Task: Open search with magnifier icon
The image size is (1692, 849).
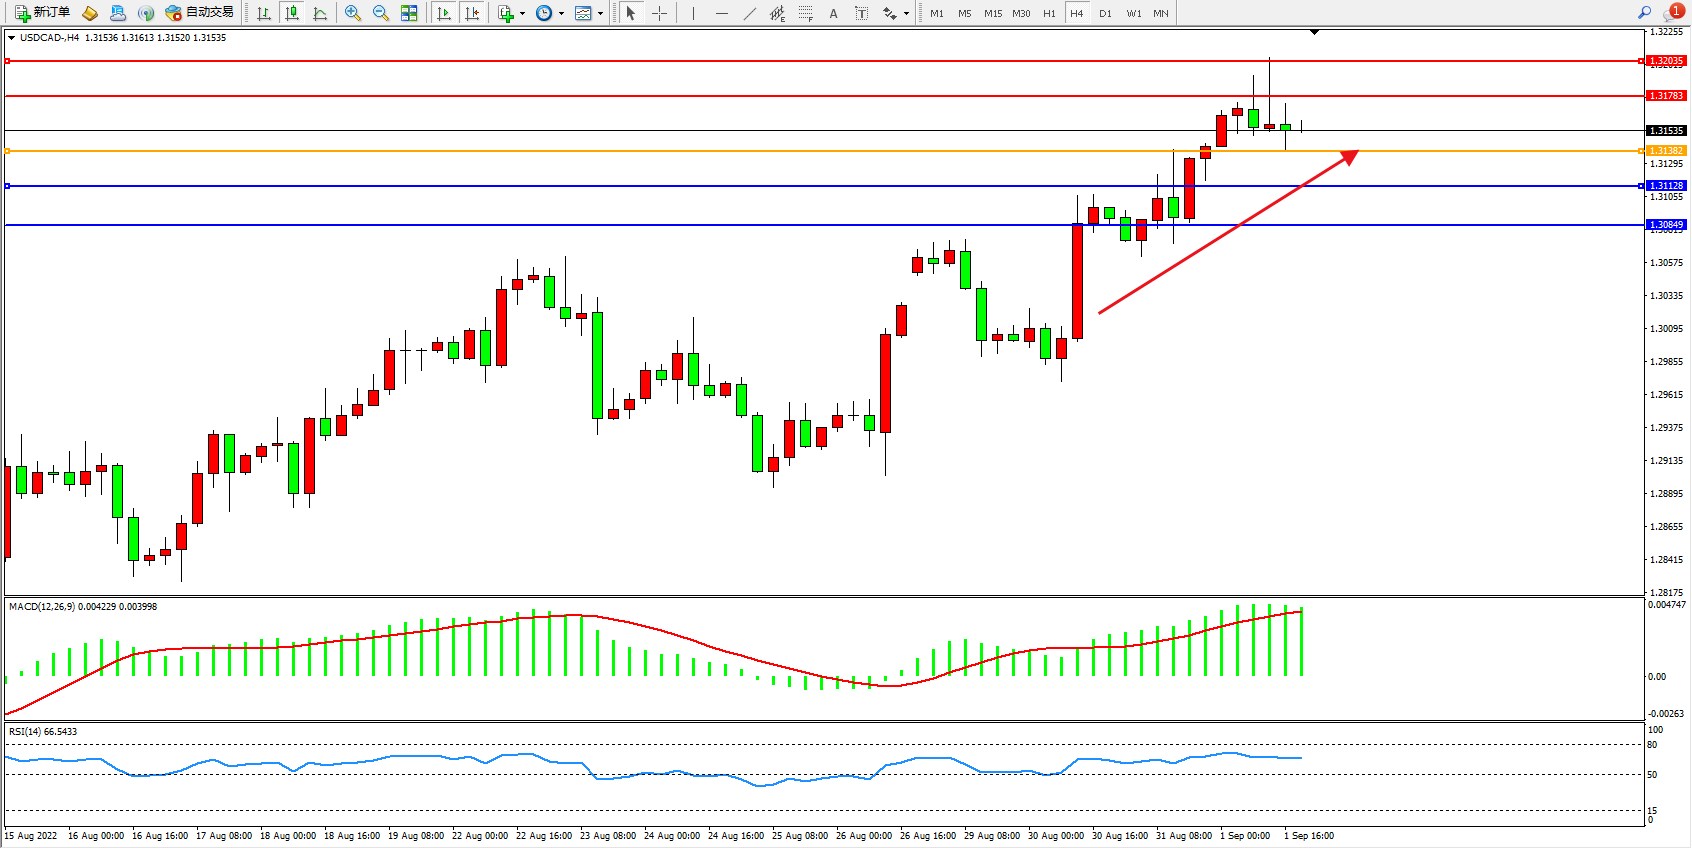Action: click(1644, 13)
